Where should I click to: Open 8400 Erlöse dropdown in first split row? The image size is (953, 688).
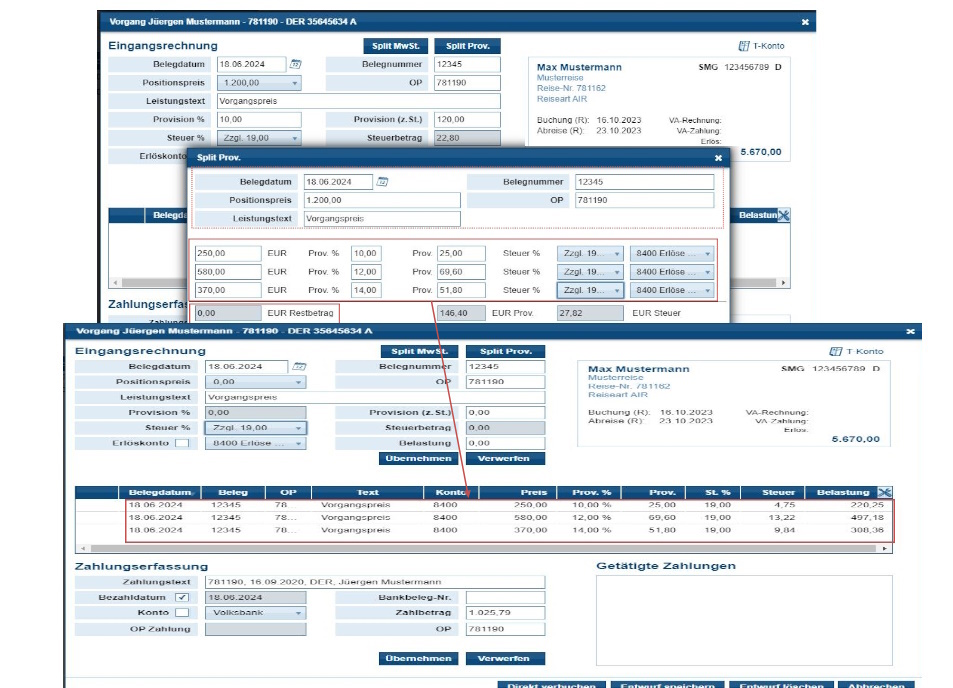click(x=672, y=253)
